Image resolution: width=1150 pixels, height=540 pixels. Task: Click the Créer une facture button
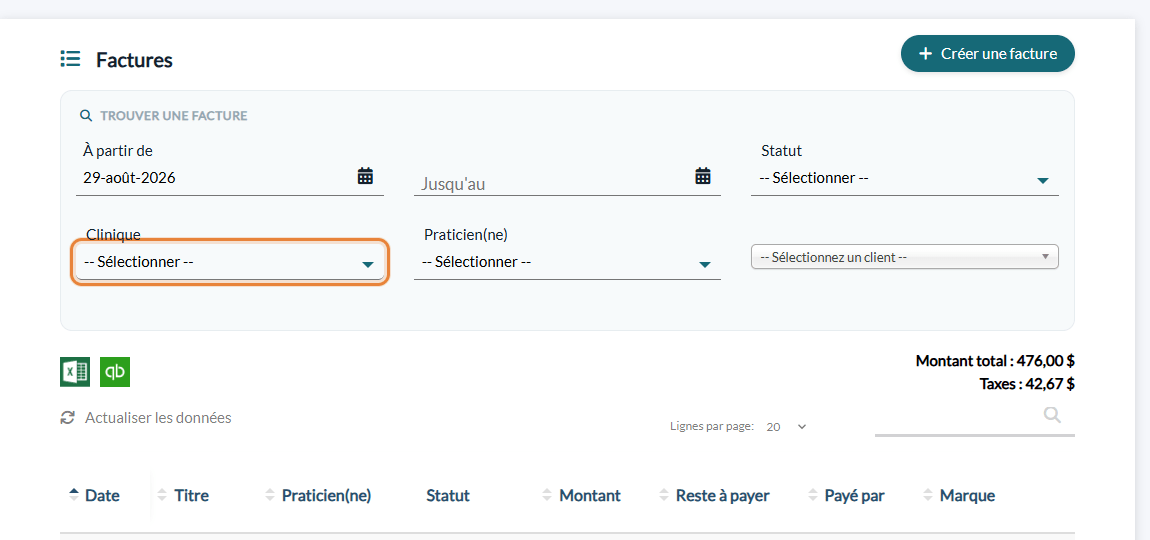[987, 54]
